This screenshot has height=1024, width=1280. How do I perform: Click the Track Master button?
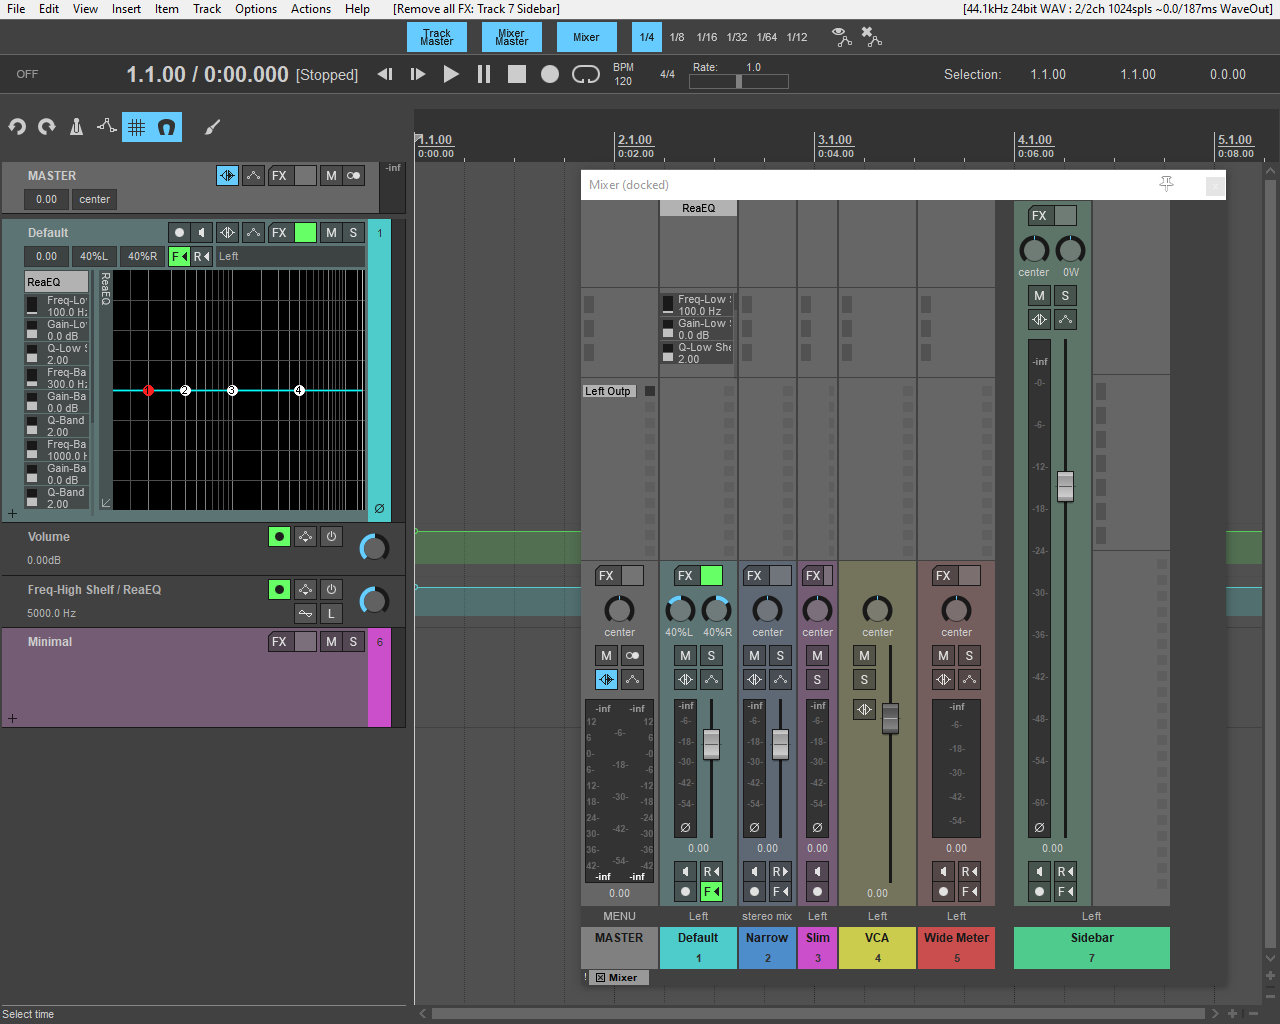tap(436, 38)
